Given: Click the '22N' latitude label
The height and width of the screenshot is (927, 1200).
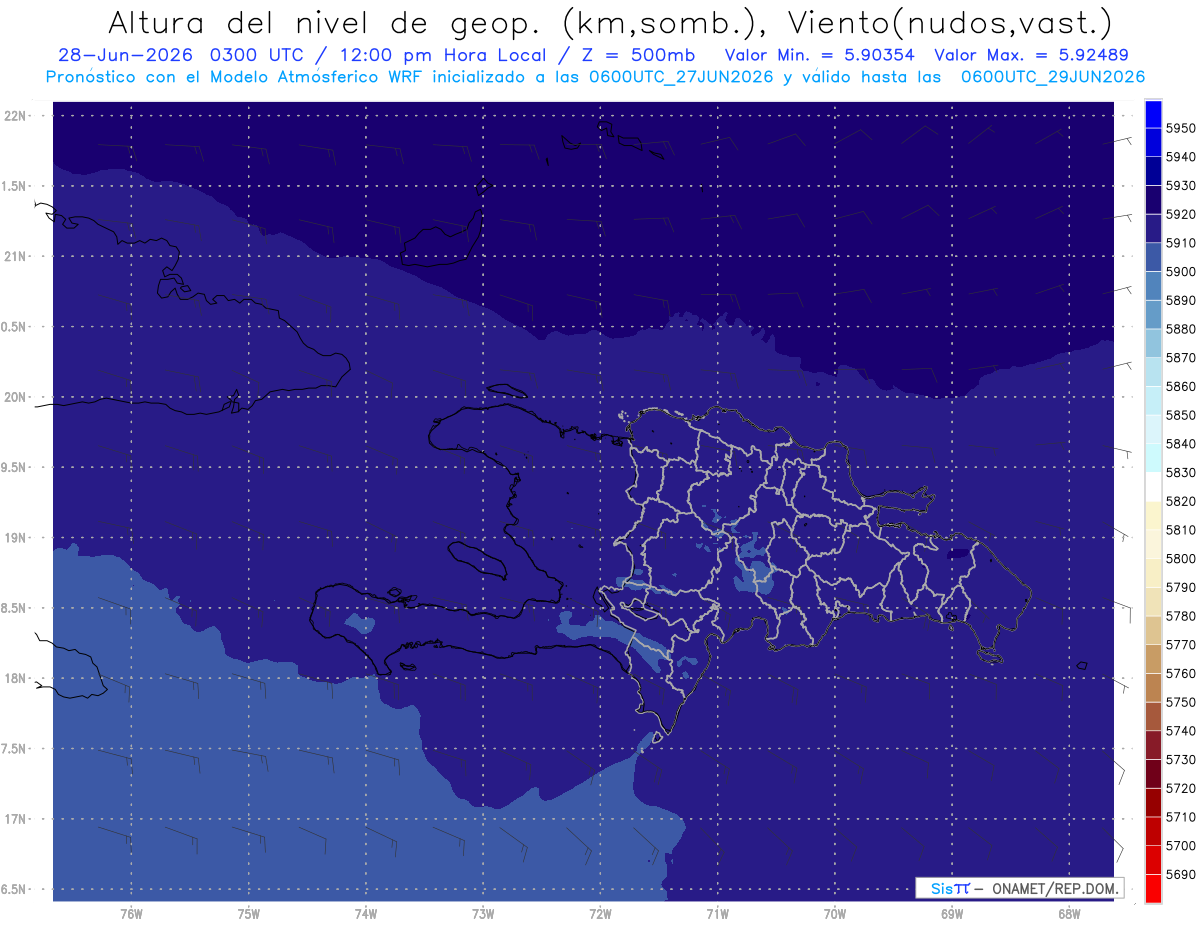Looking at the screenshot, I should (x=17, y=116).
